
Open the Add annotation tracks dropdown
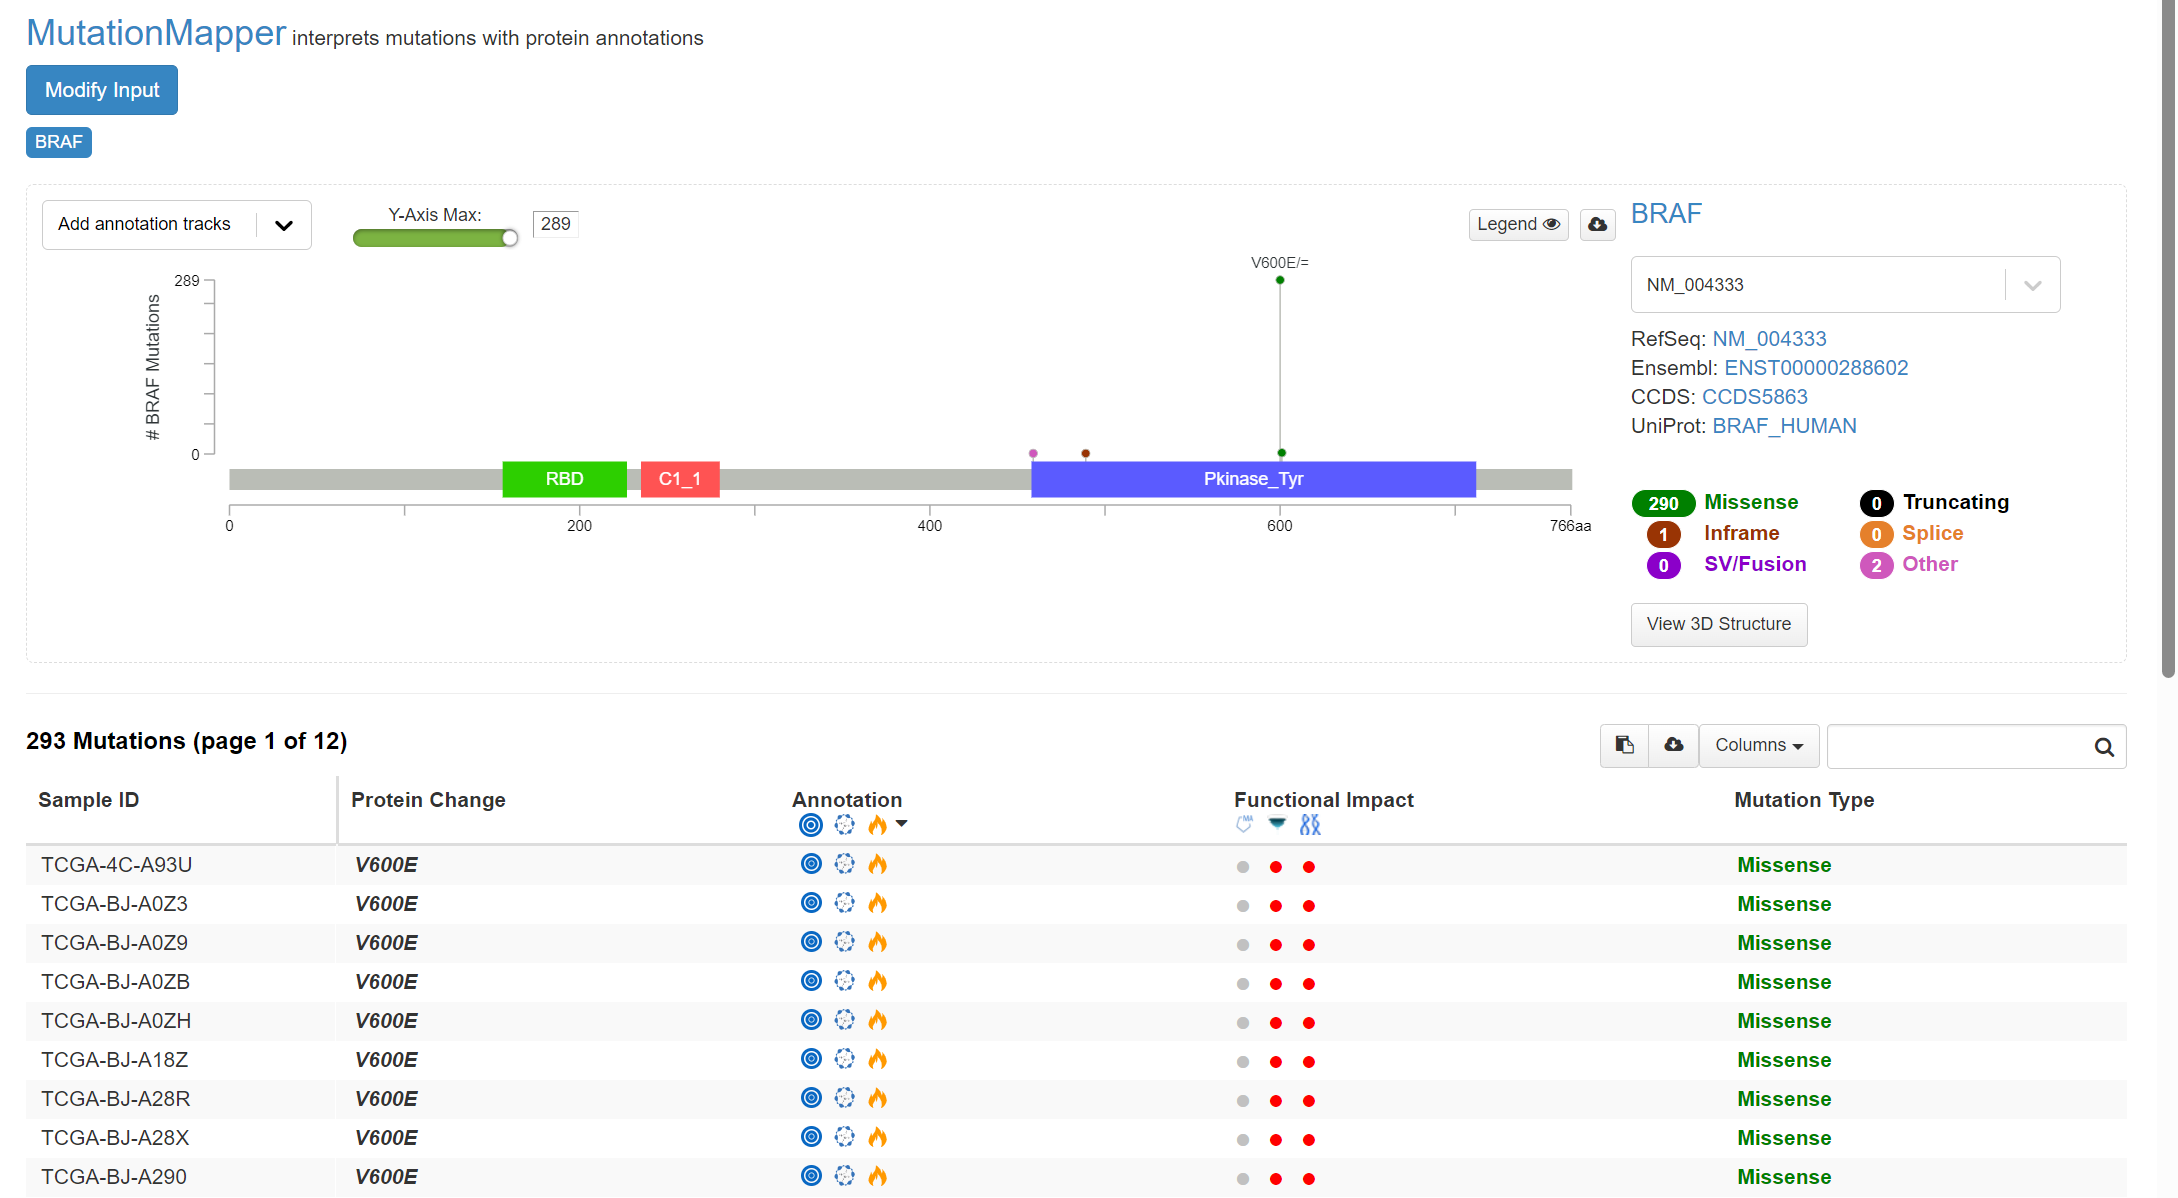pyautogui.click(x=177, y=225)
